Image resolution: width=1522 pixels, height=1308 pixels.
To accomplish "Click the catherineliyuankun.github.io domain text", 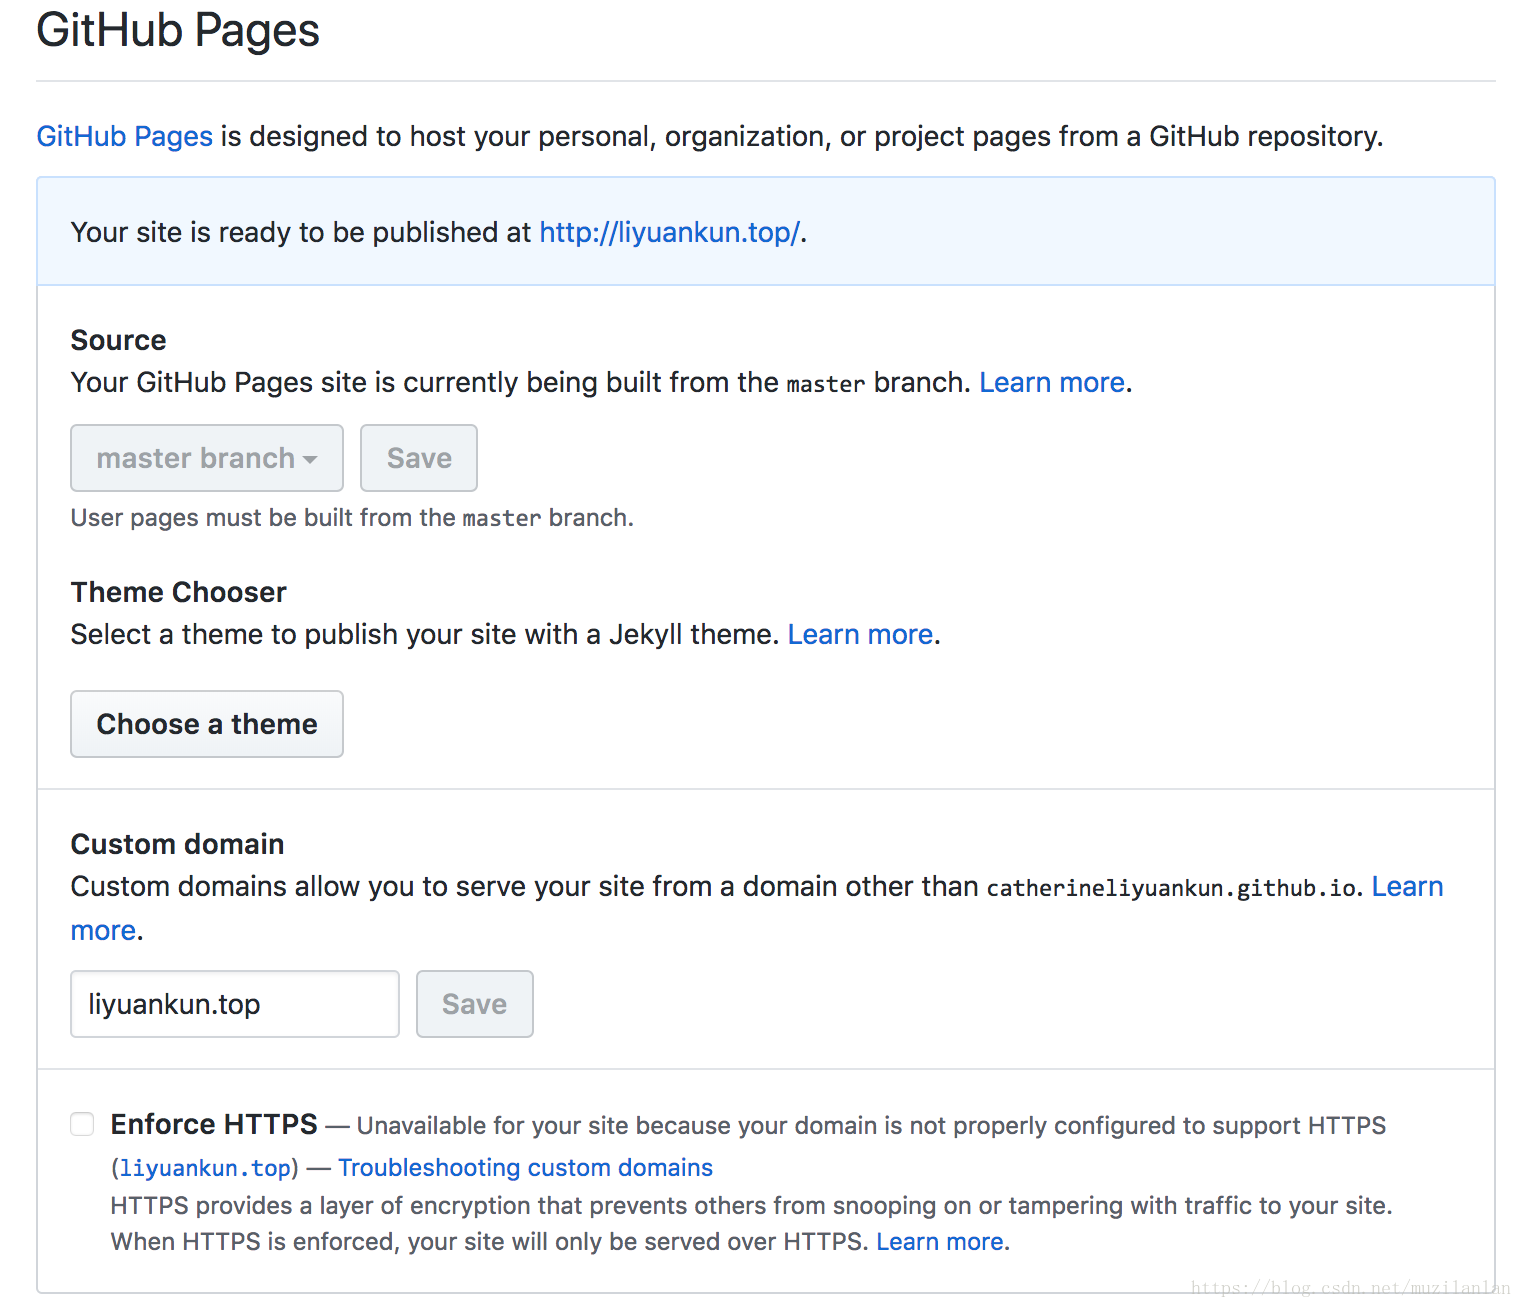I will 1171,888.
